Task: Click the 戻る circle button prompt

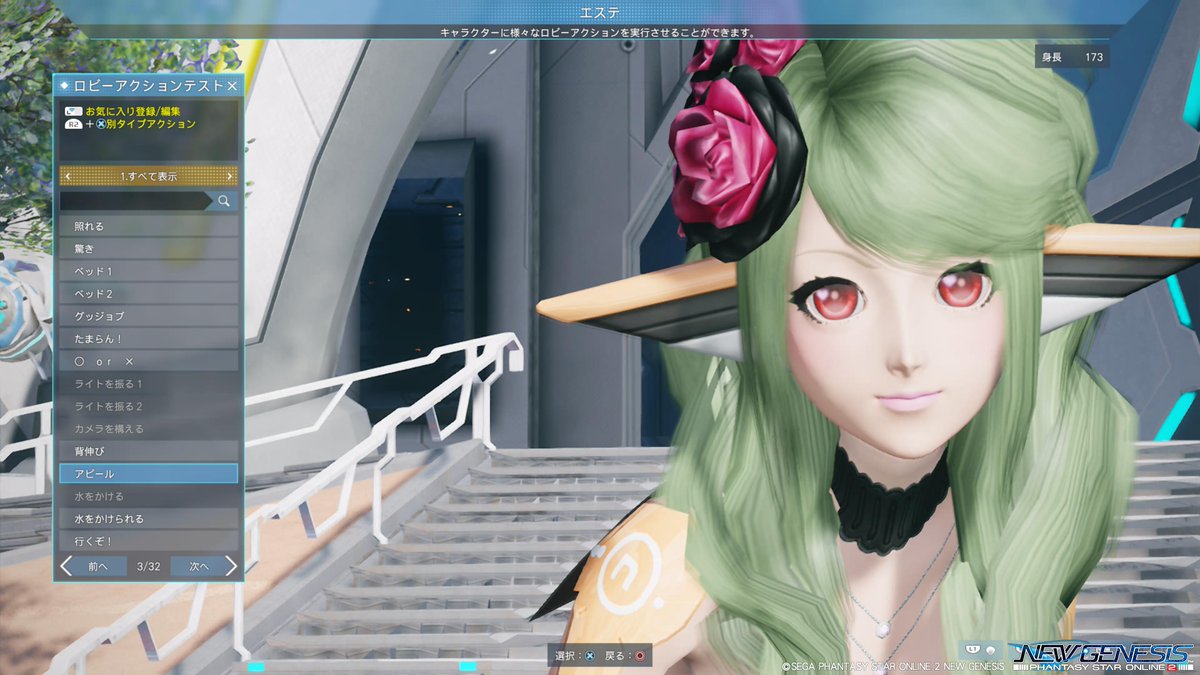Action: point(624,655)
